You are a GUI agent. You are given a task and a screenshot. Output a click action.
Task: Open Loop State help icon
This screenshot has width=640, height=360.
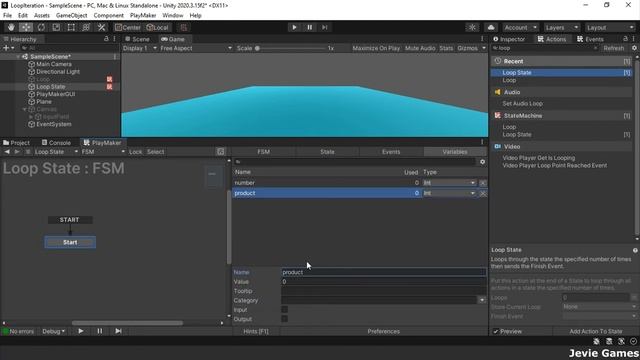[635, 250]
